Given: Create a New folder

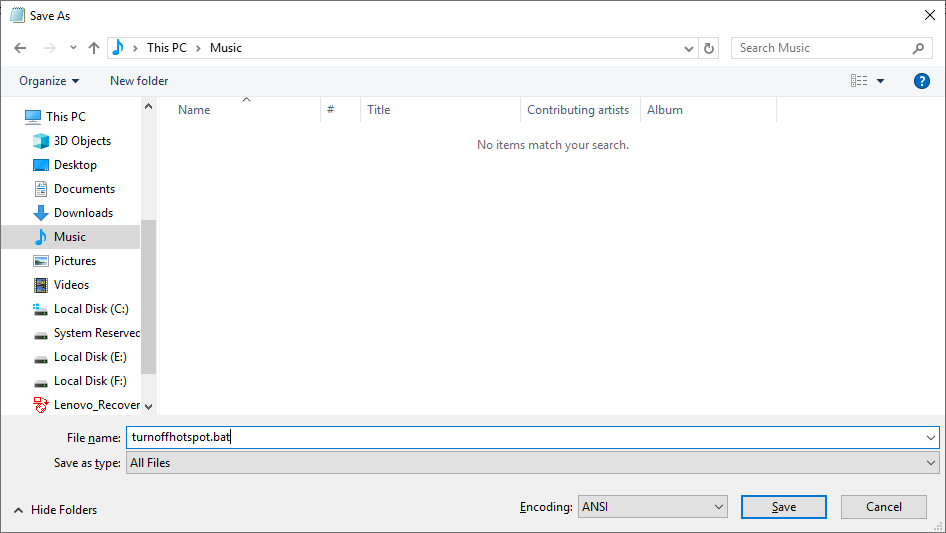Looking at the screenshot, I should tap(139, 81).
